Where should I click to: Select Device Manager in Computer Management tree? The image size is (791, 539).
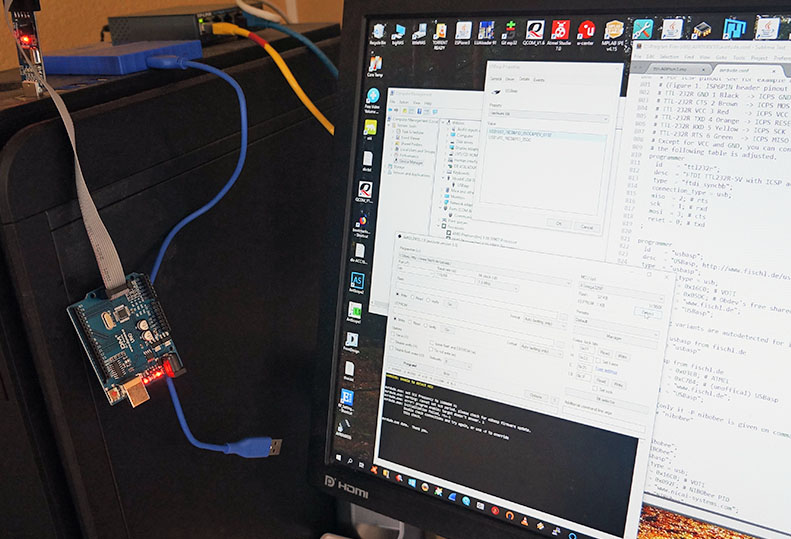click(409, 161)
